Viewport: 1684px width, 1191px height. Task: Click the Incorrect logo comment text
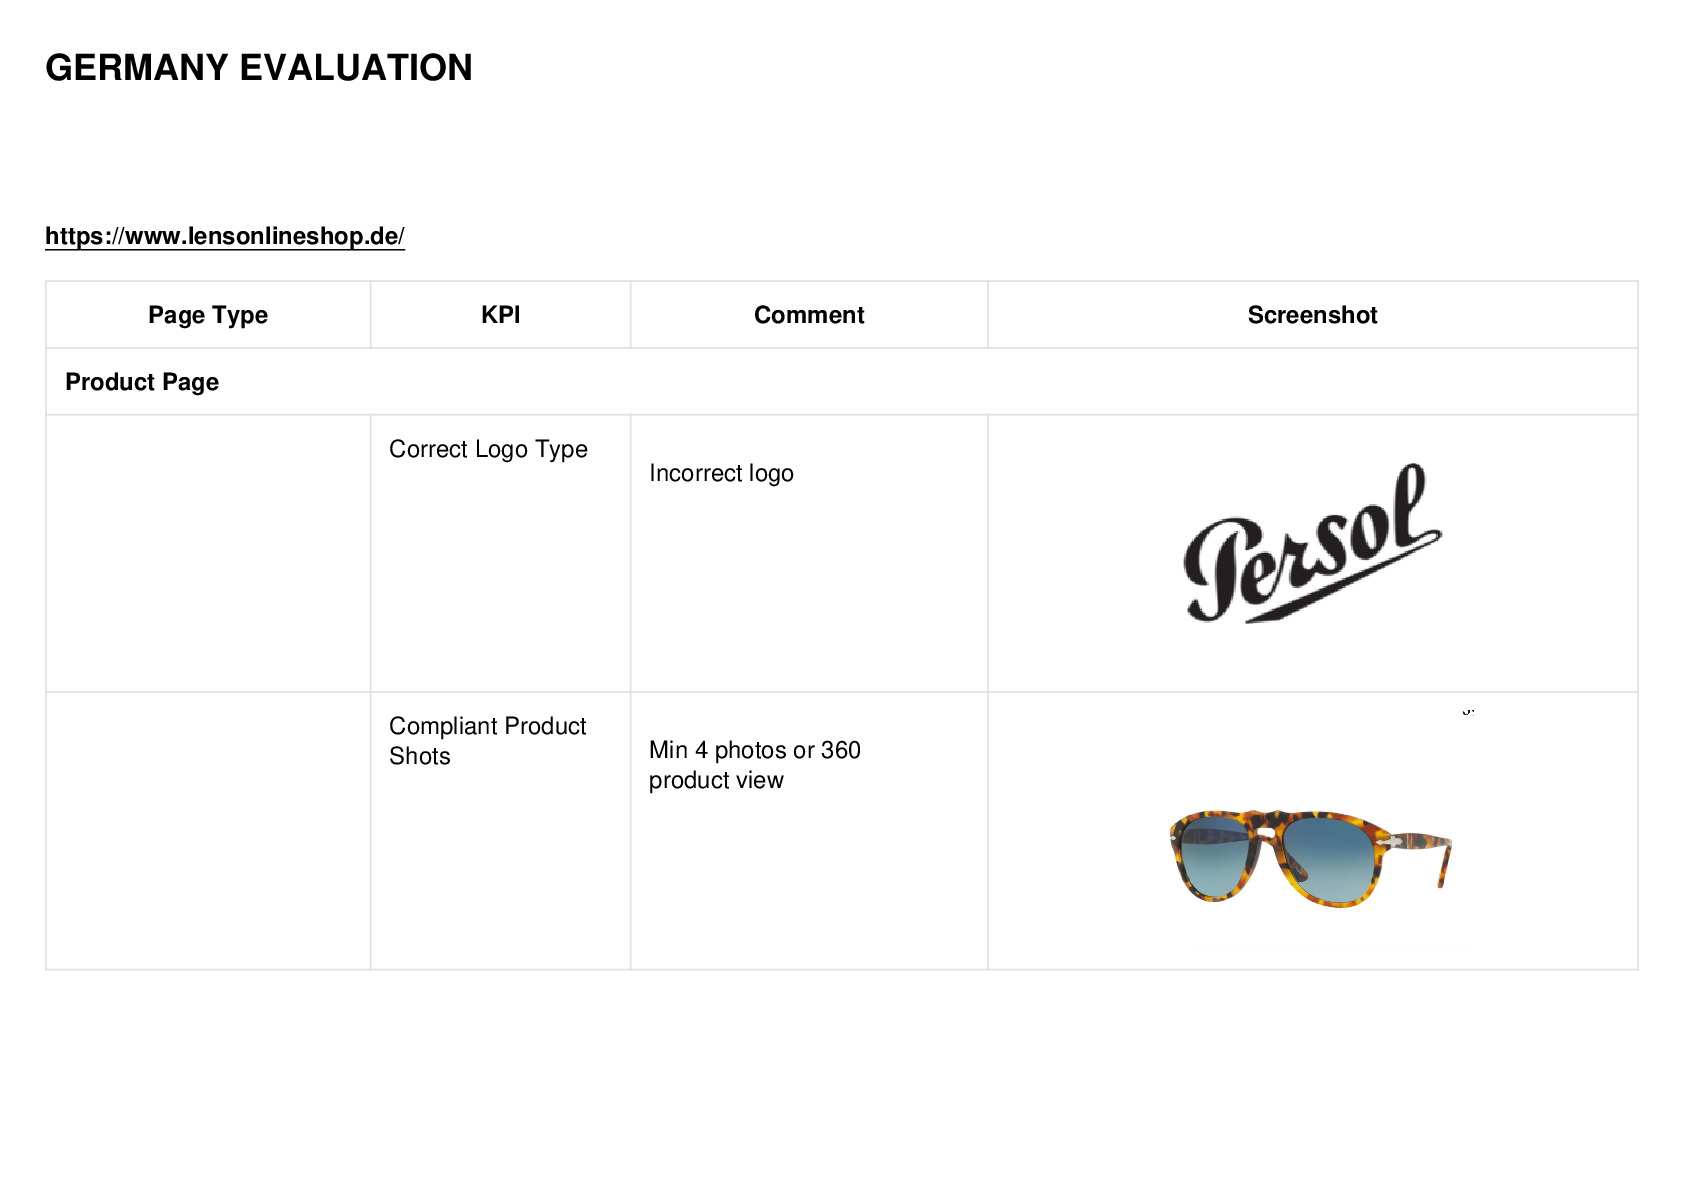tap(721, 473)
